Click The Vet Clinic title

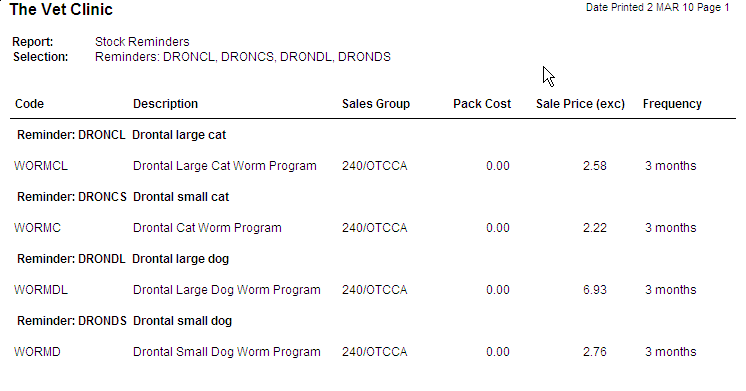click(x=61, y=10)
